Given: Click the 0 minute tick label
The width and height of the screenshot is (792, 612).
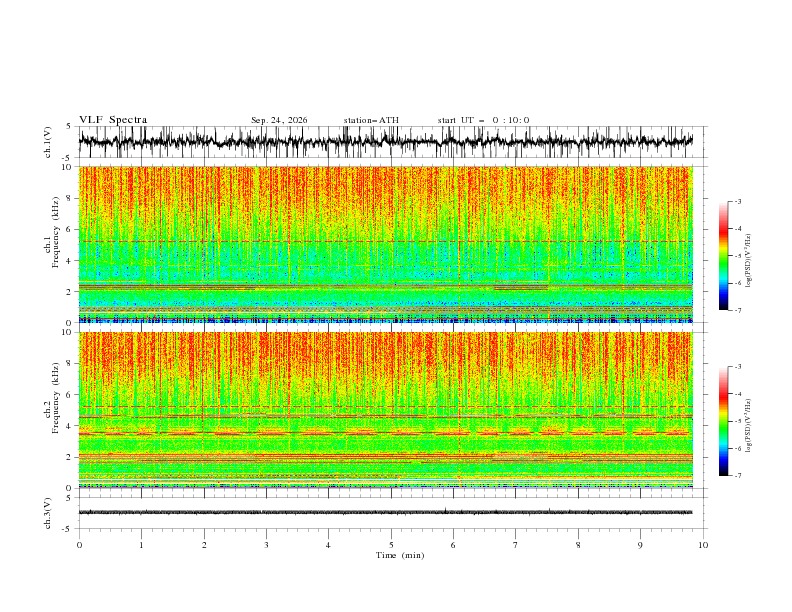Looking at the screenshot, I should pos(79,545).
